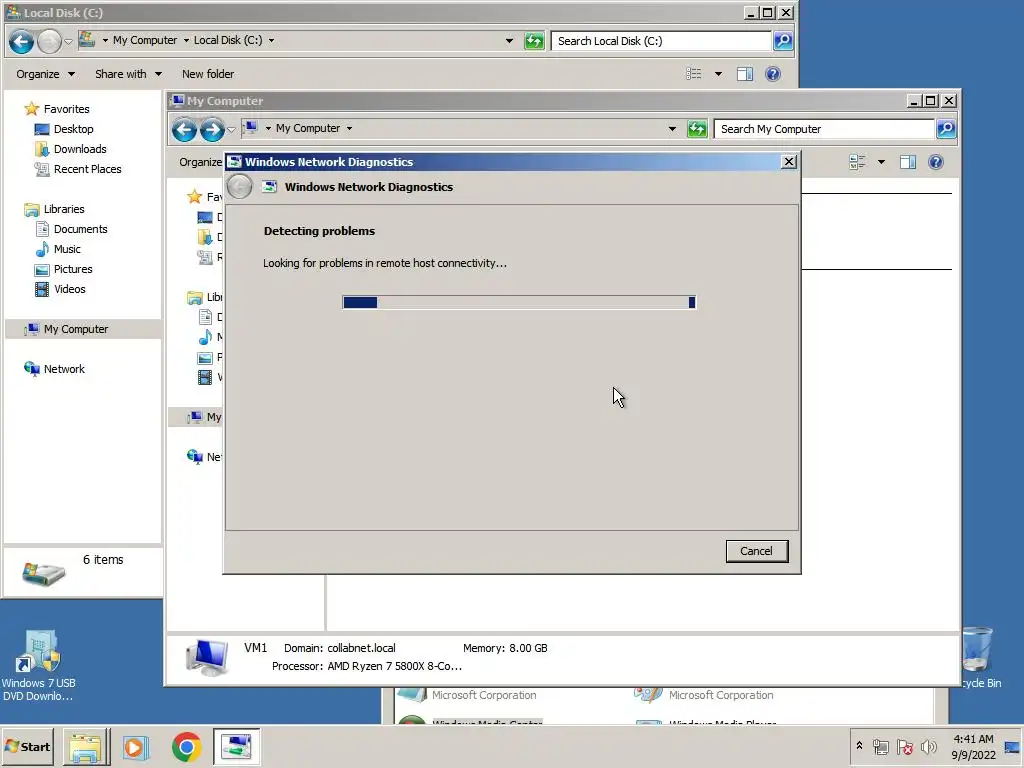Focus the Search Local Disk (C:) field

click(661, 40)
